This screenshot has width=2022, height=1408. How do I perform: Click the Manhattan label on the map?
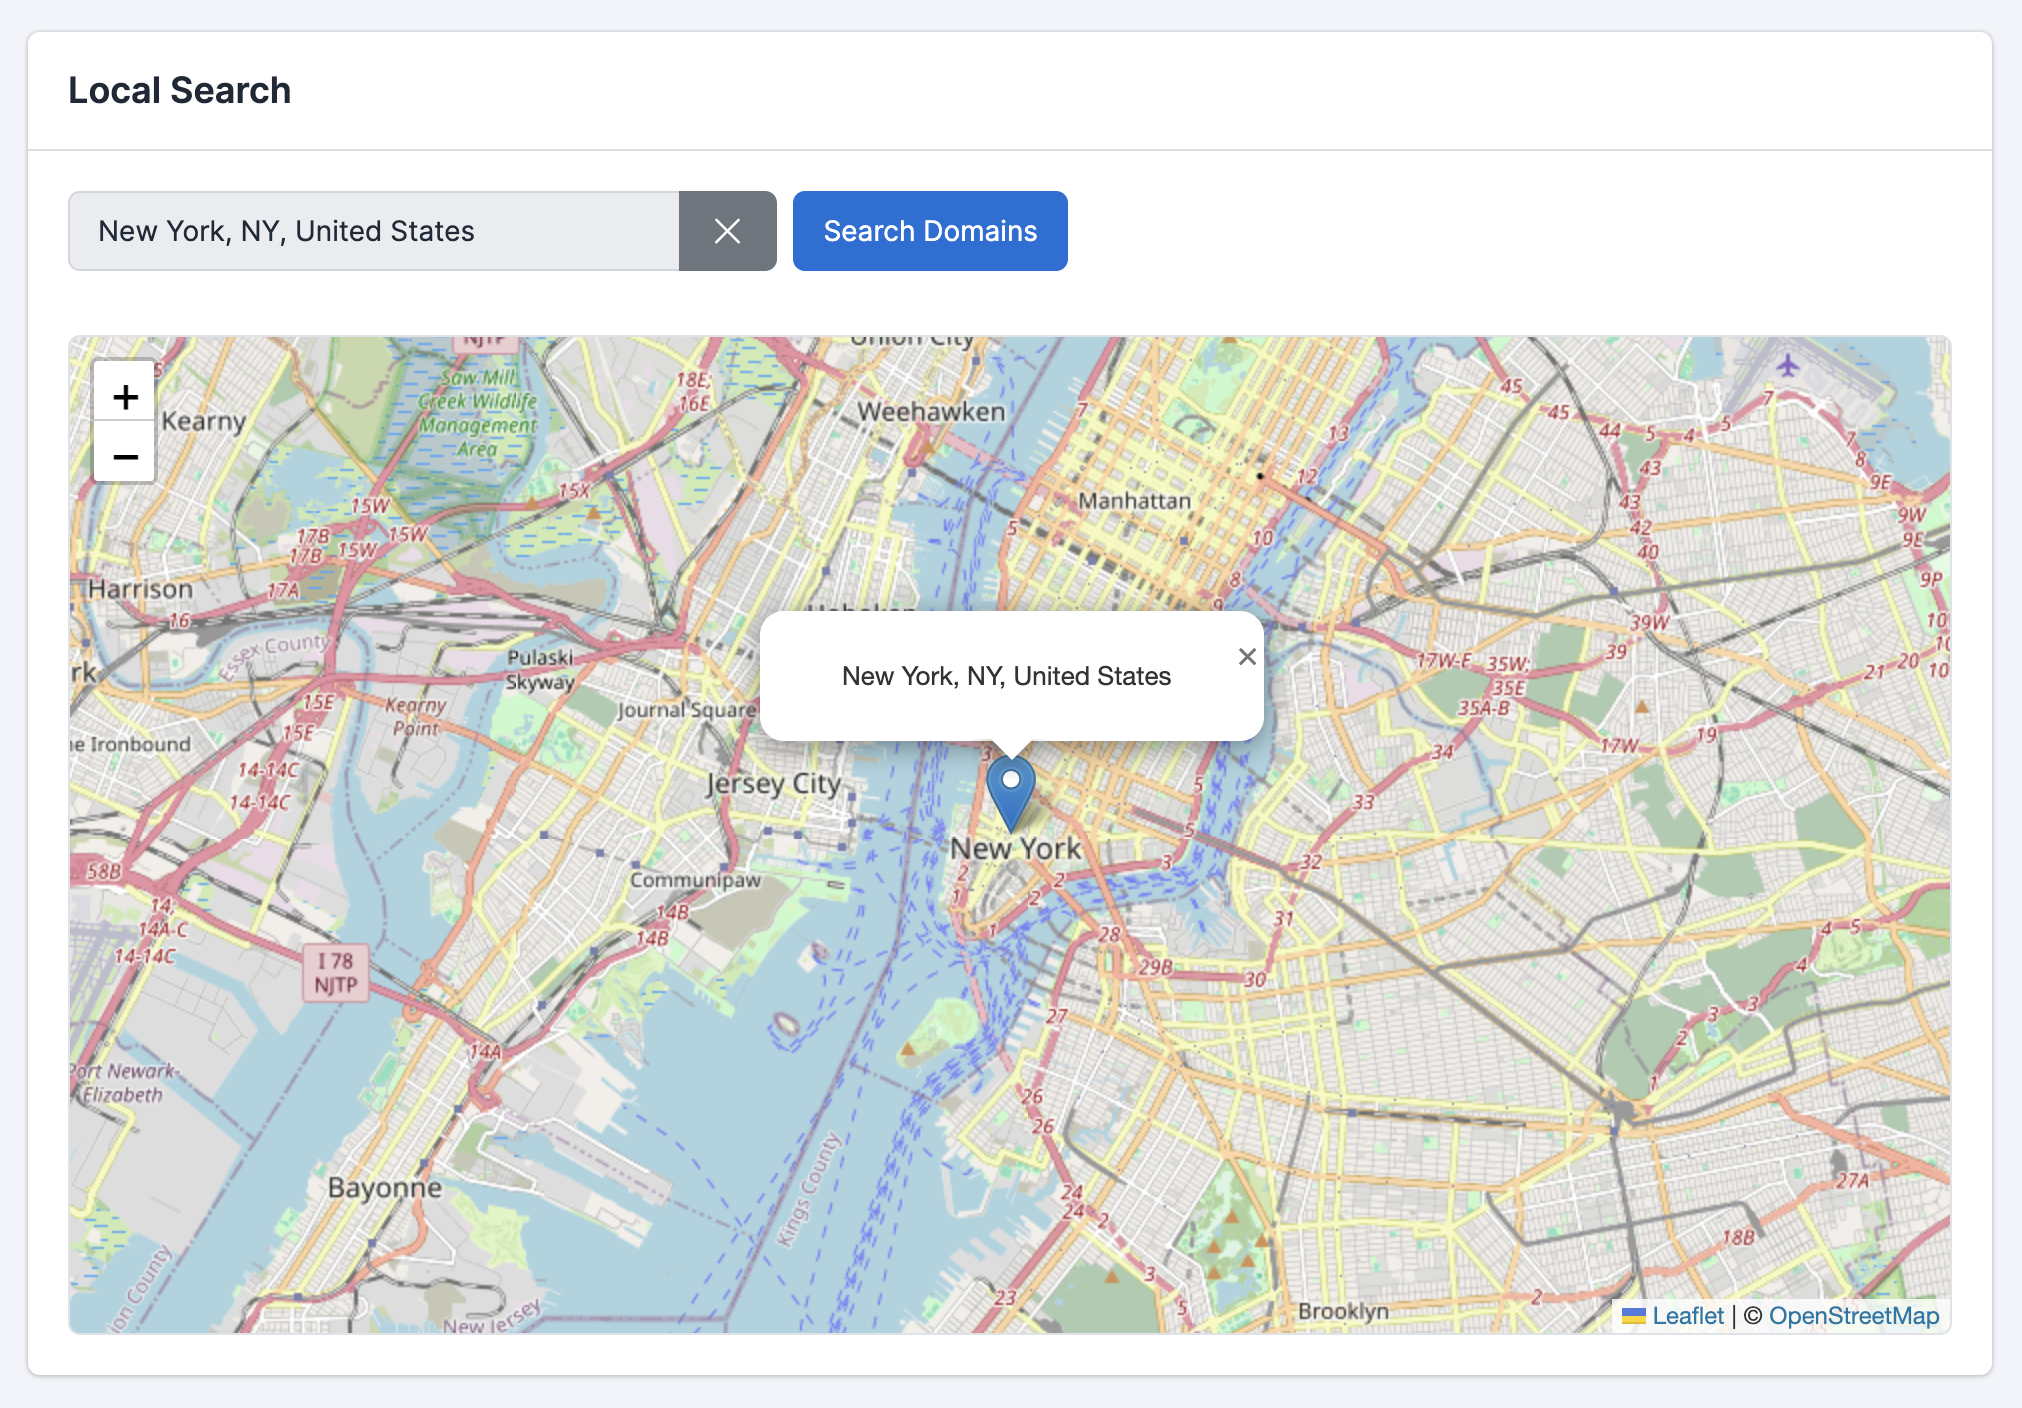[1134, 500]
